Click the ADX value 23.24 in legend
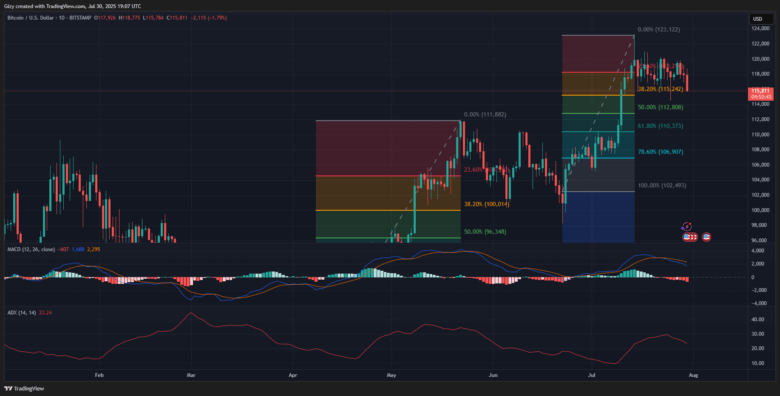The height and width of the screenshot is (396, 780). coord(45,312)
